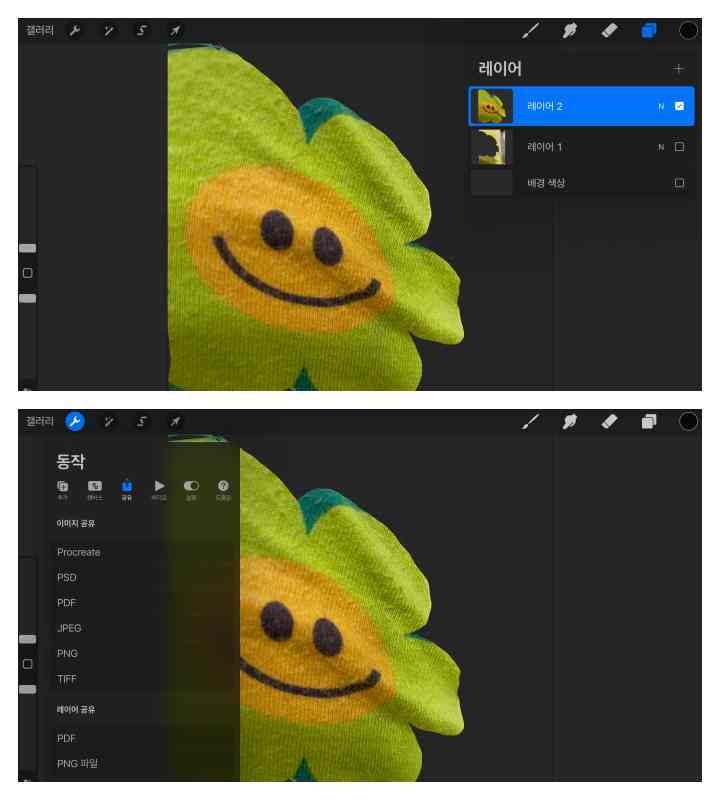Share image as JPEG
Screen dimensions: 720x800
point(69,629)
